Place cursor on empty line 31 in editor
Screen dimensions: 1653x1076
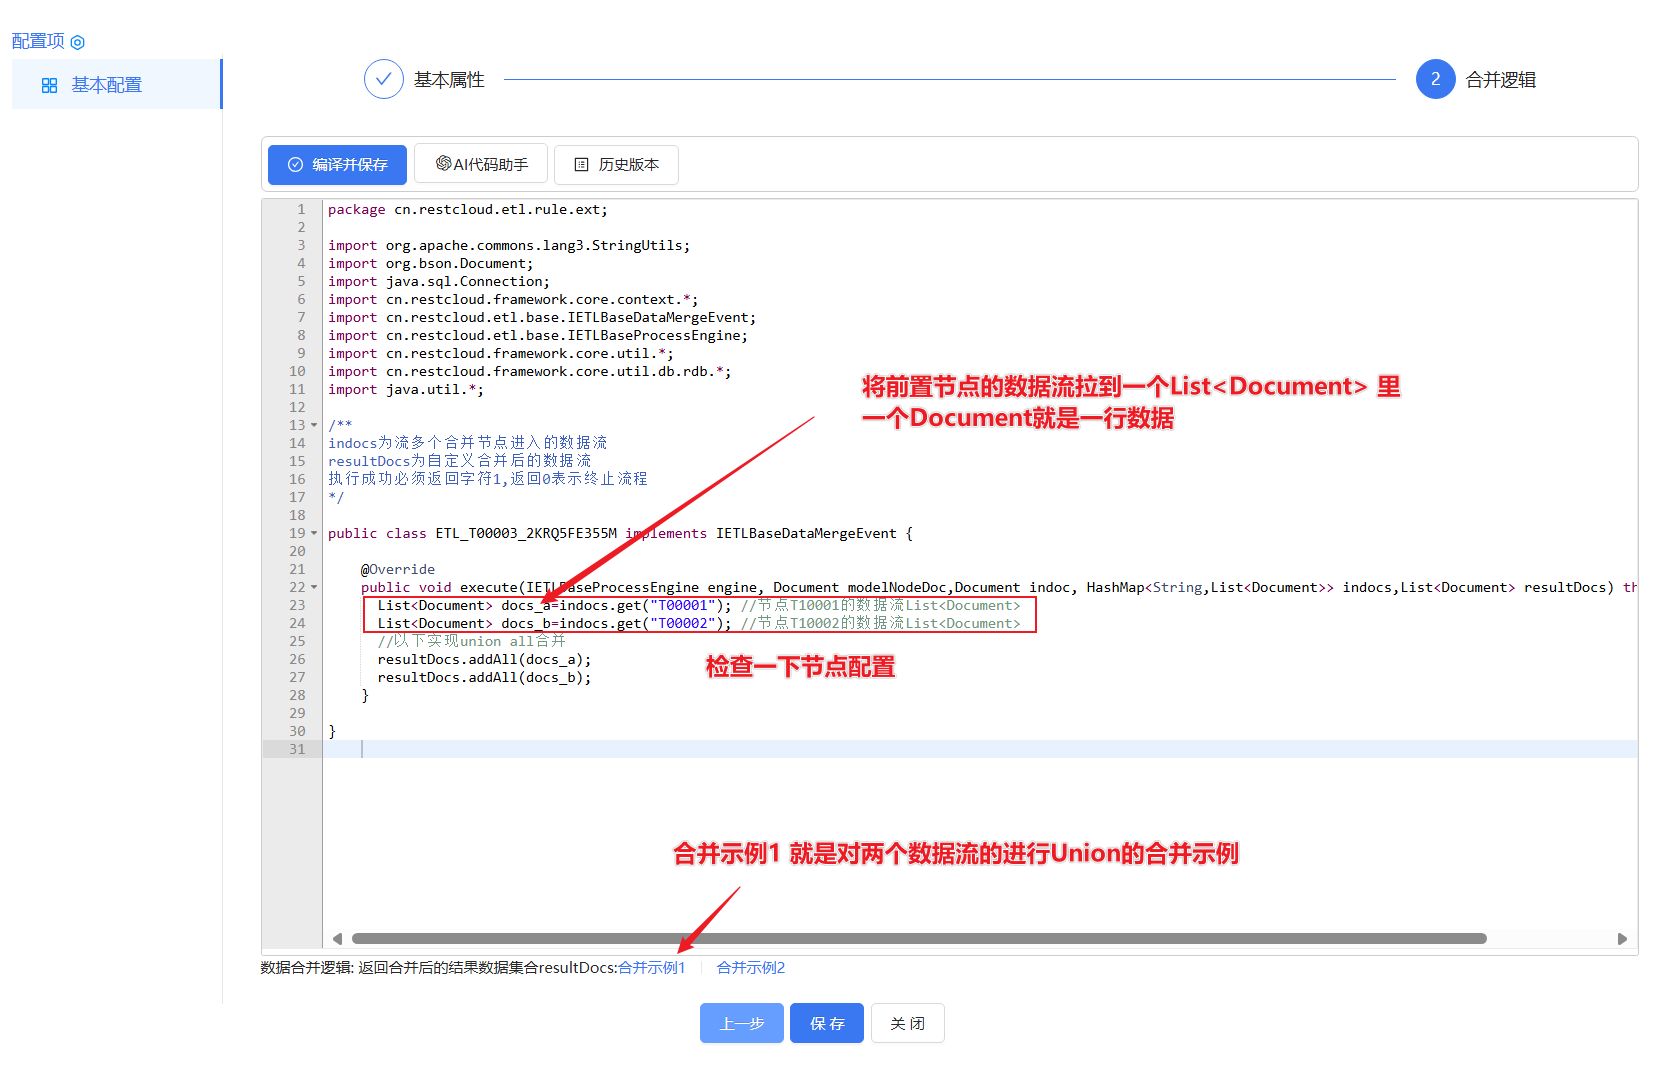(980, 750)
